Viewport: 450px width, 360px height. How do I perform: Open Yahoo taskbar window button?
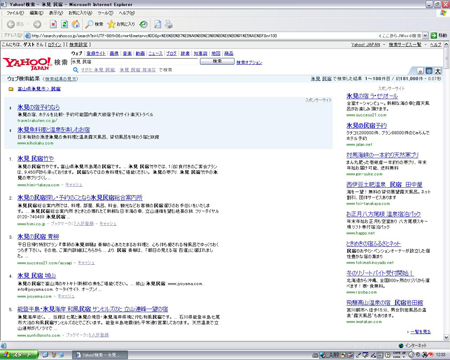point(100,355)
